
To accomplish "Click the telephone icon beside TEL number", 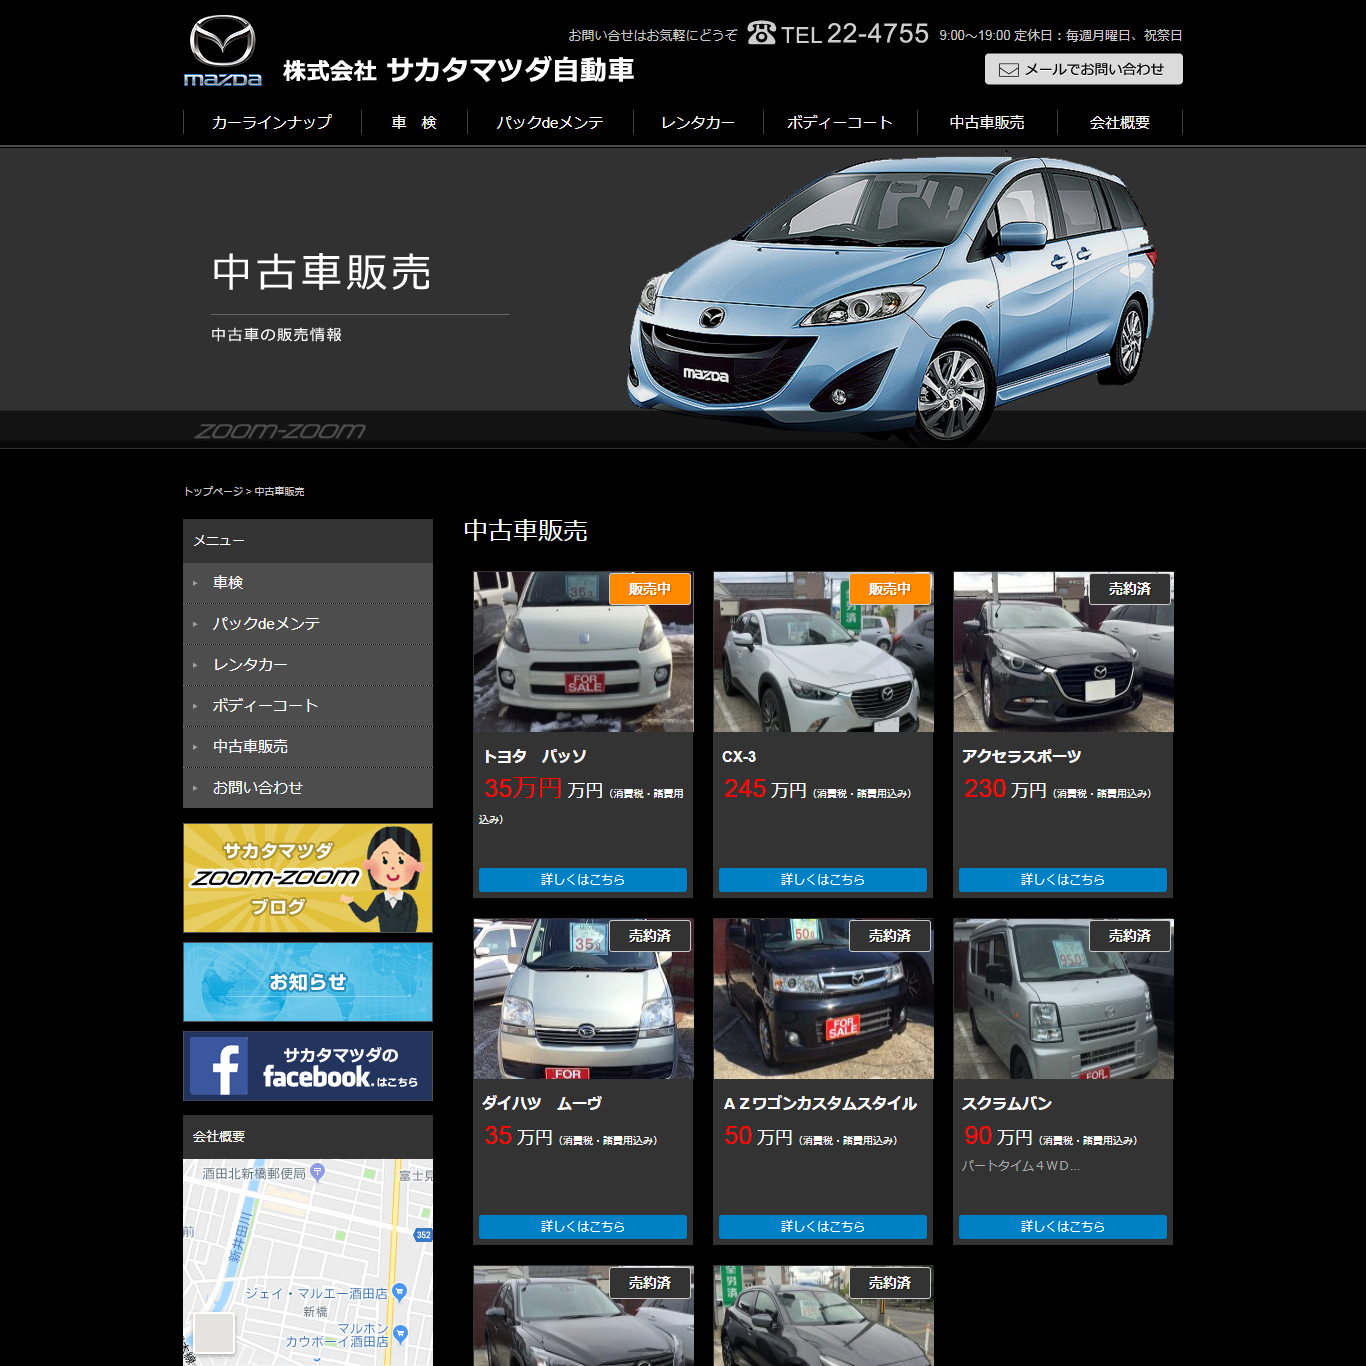I will [761, 33].
